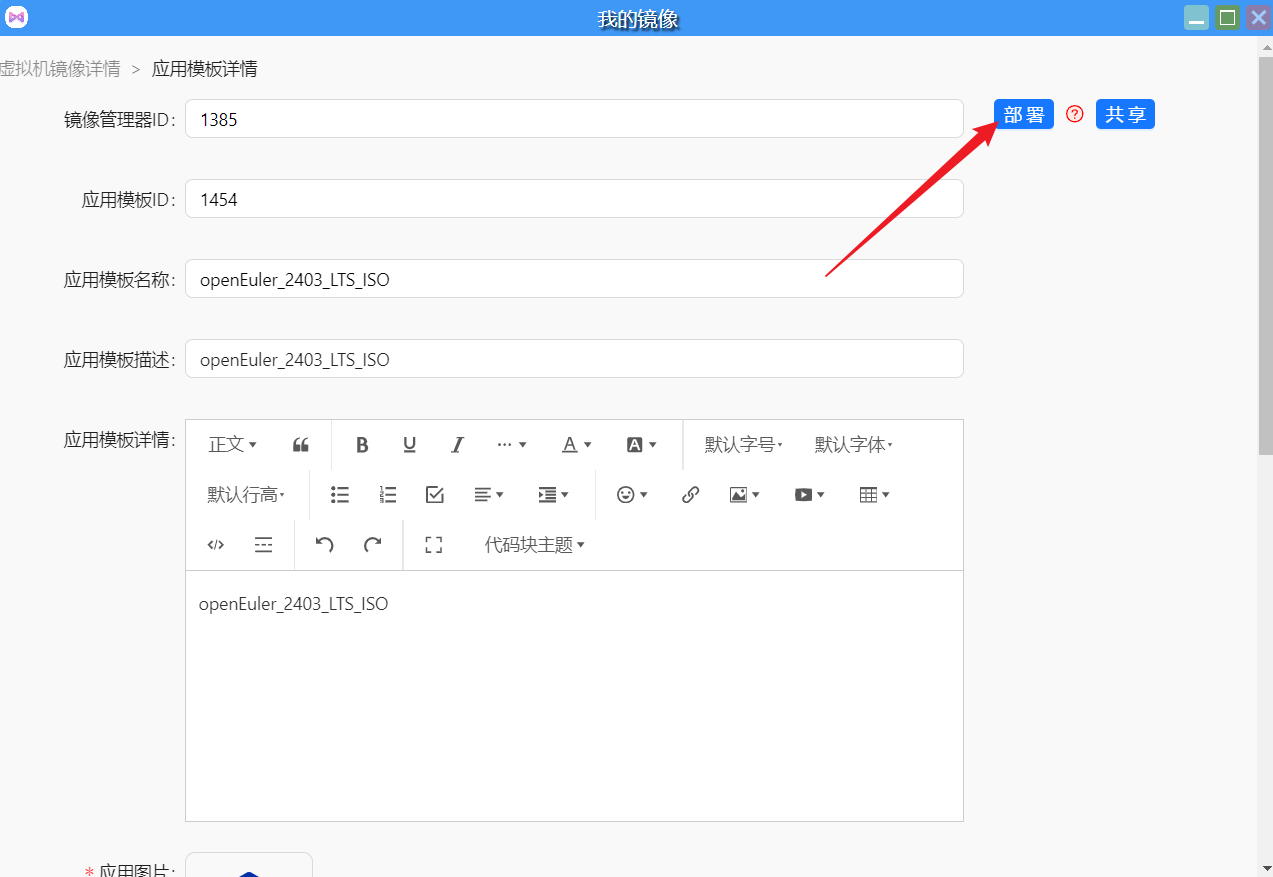Open the text alignment menu

tap(489, 495)
